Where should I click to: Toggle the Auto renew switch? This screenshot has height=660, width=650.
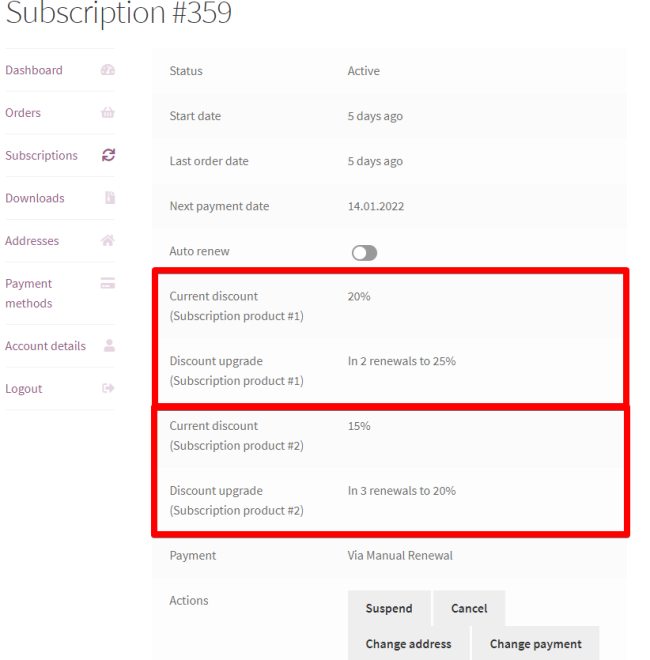pyautogui.click(x=364, y=253)
